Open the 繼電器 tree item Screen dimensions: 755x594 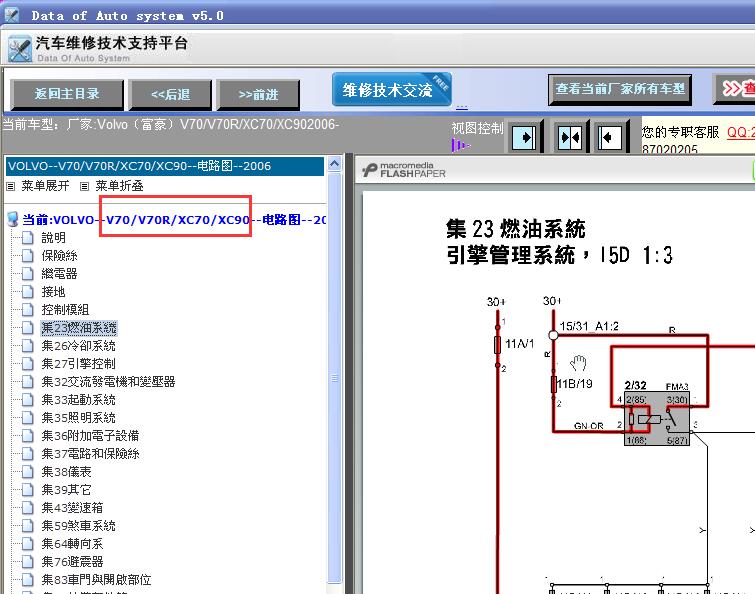tap(59, 274)
